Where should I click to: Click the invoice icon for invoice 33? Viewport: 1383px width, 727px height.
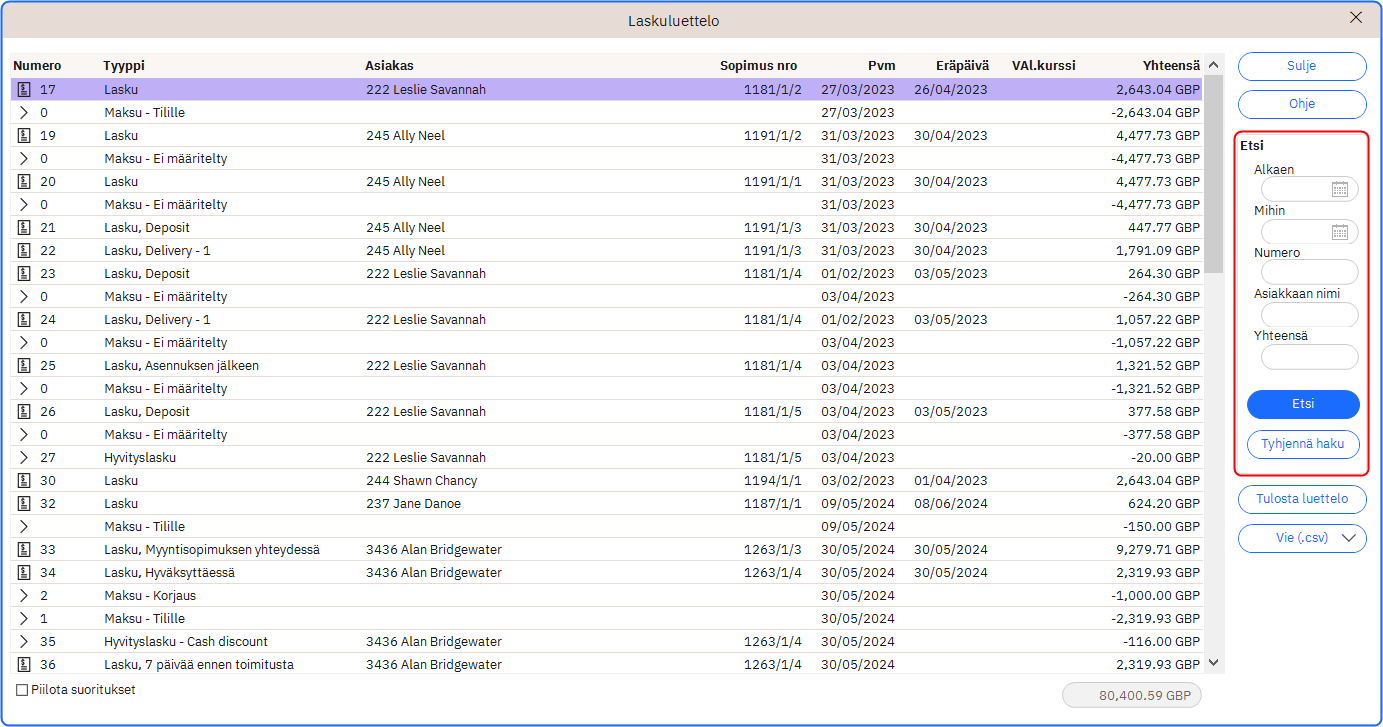24,550
